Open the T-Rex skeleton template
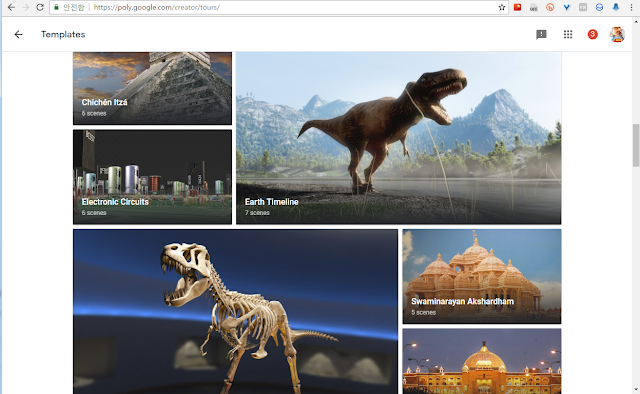Screen dimensions: 640x394 point(236,312)
